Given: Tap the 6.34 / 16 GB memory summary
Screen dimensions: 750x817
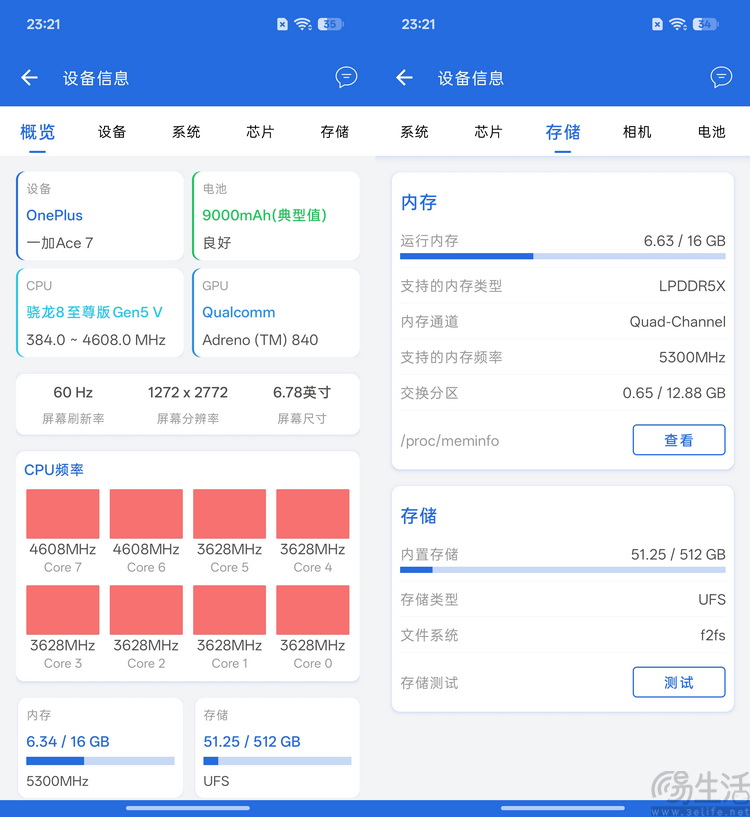Looking at the screenshot, I should pyautogui.click(x=68, y=741).
